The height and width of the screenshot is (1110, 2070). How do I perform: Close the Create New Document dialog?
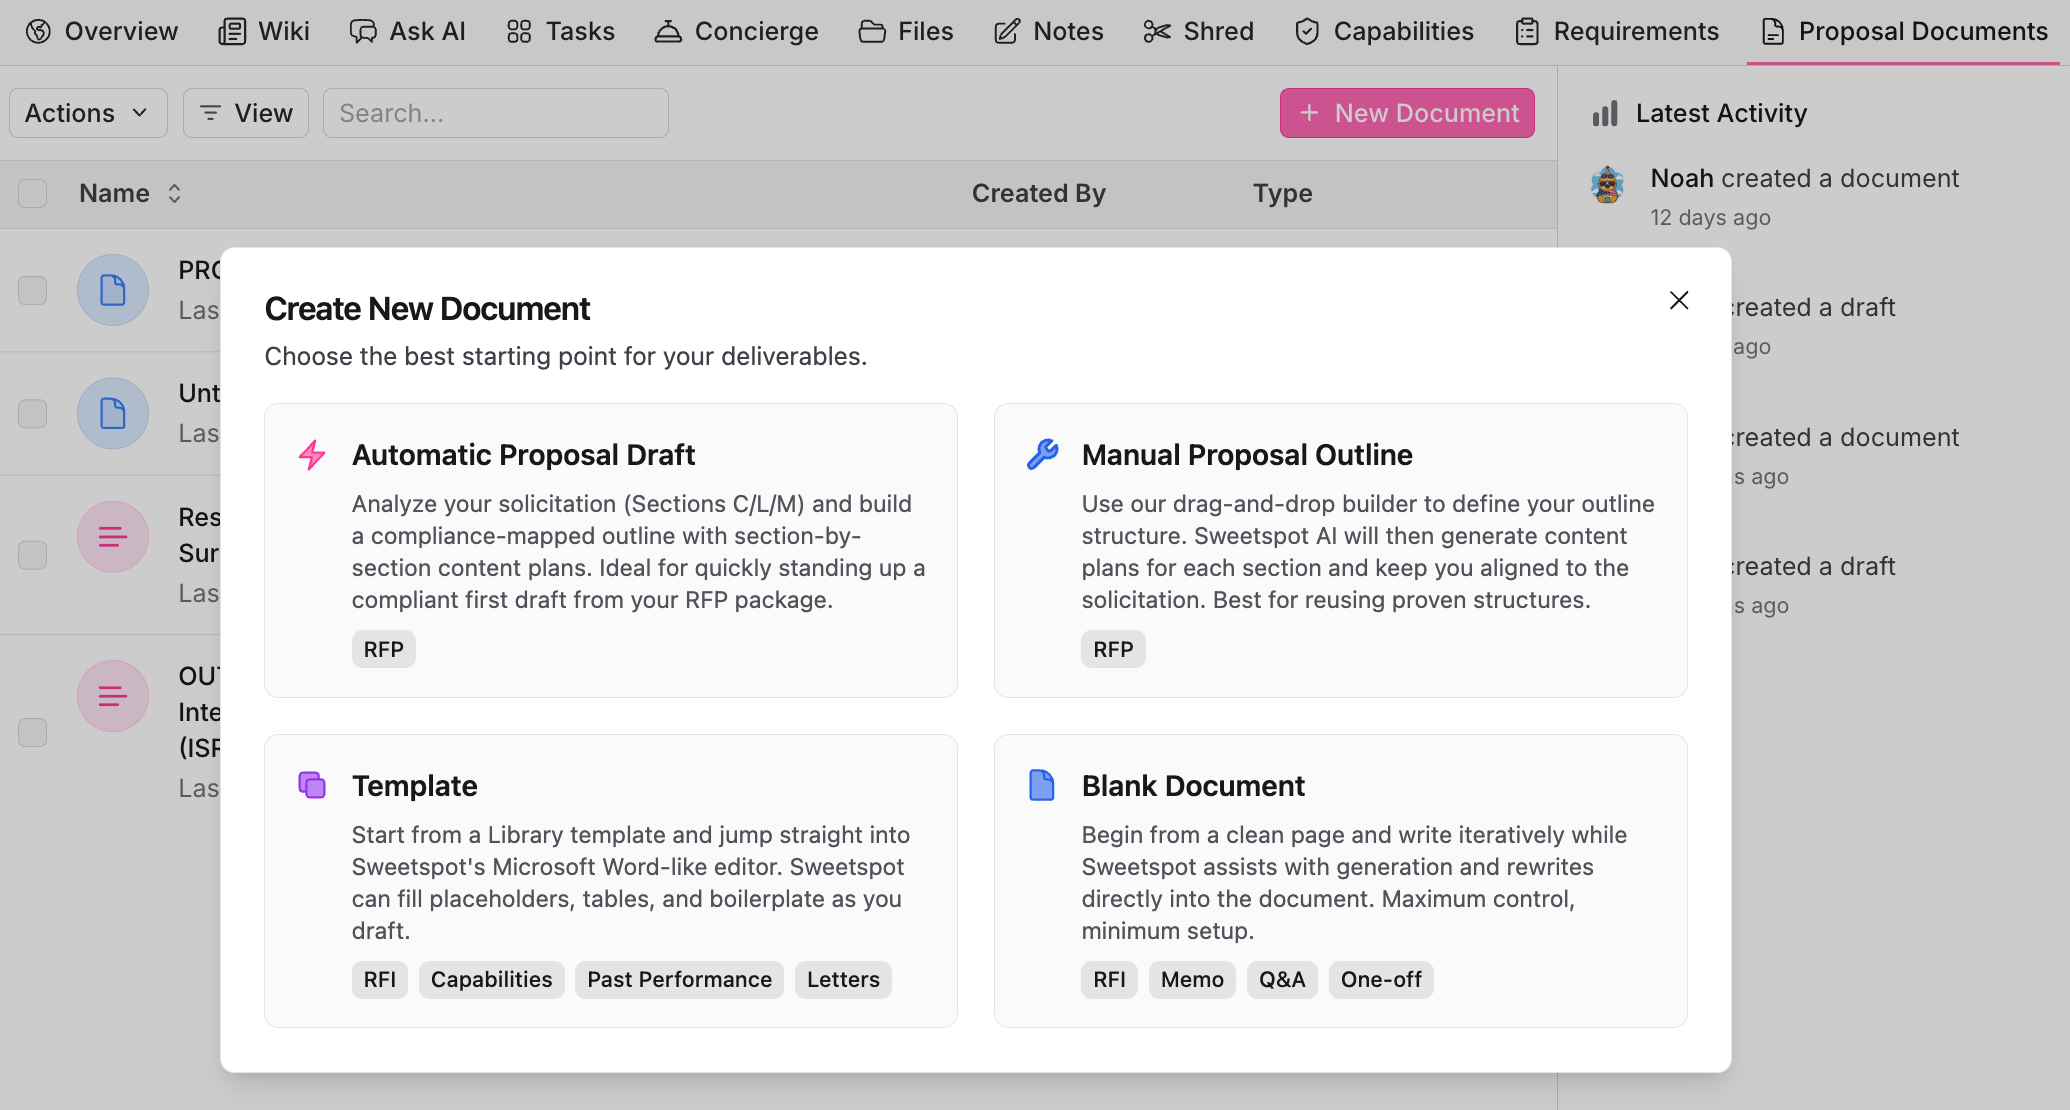(1679, 300)
